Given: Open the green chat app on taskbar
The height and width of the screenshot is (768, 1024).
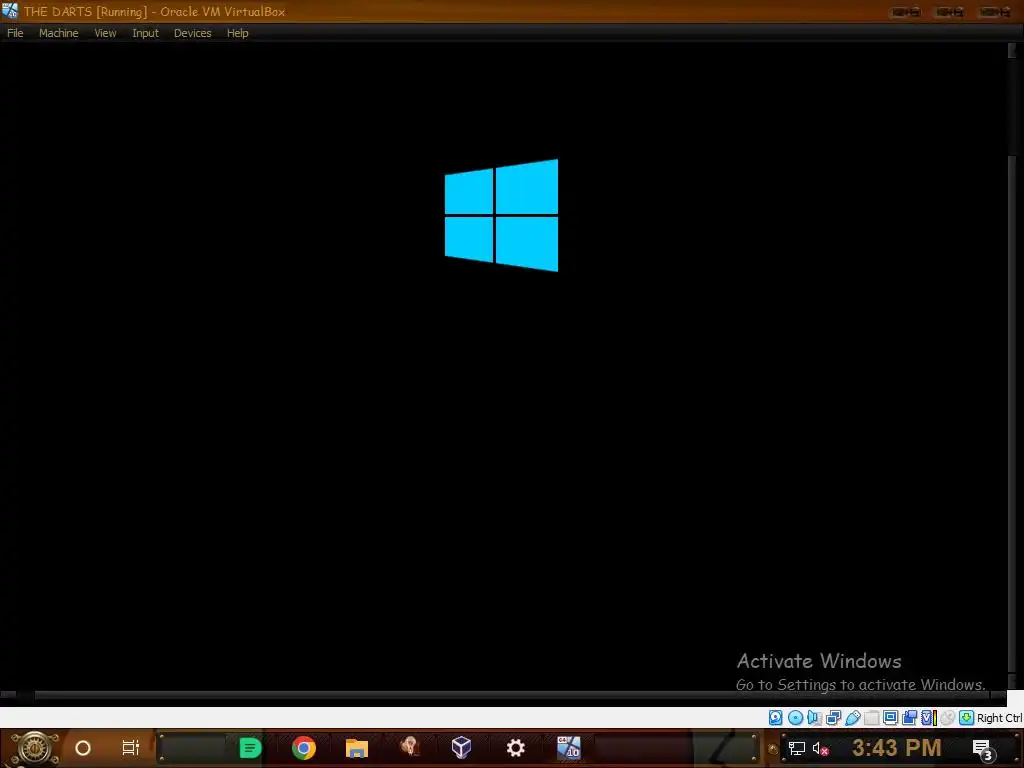Looking at the screenshot, I should pyautogui.click(x=250, y=748).
